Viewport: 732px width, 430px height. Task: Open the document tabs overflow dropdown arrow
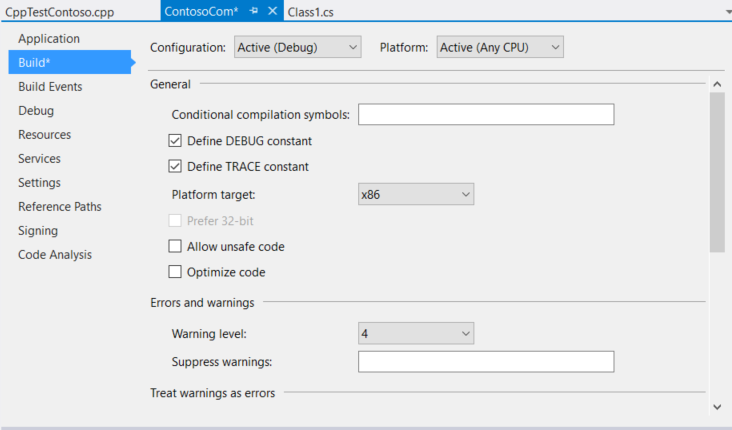click(x=725, y=12)
